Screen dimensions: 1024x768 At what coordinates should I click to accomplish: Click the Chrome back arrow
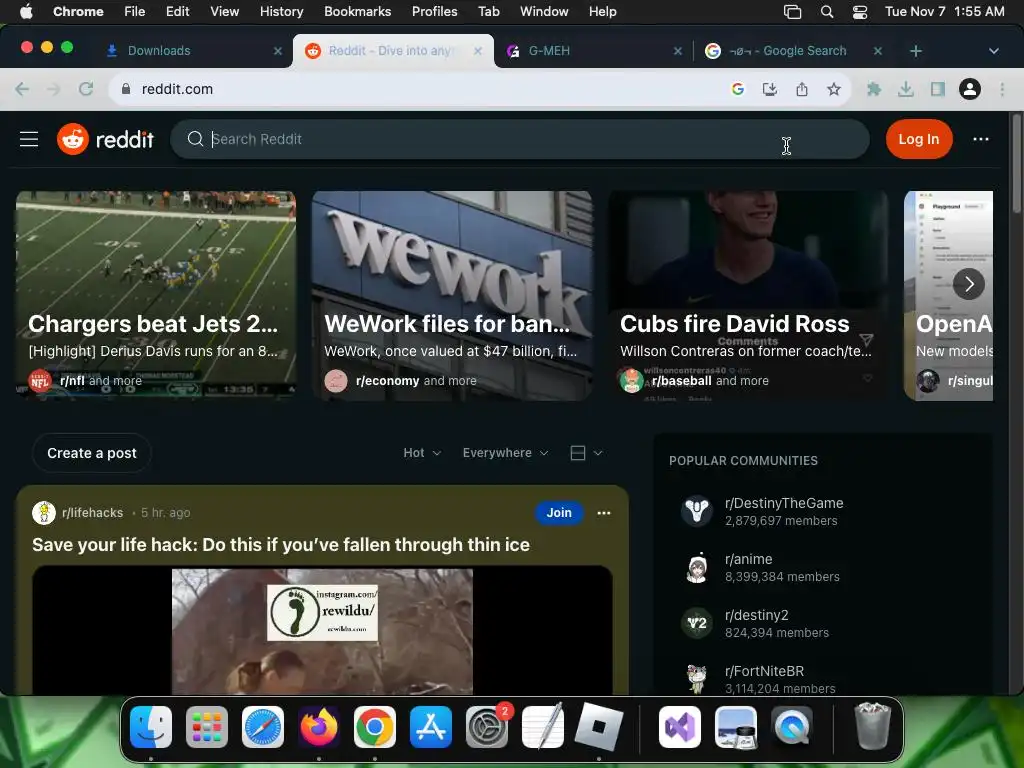22,89
